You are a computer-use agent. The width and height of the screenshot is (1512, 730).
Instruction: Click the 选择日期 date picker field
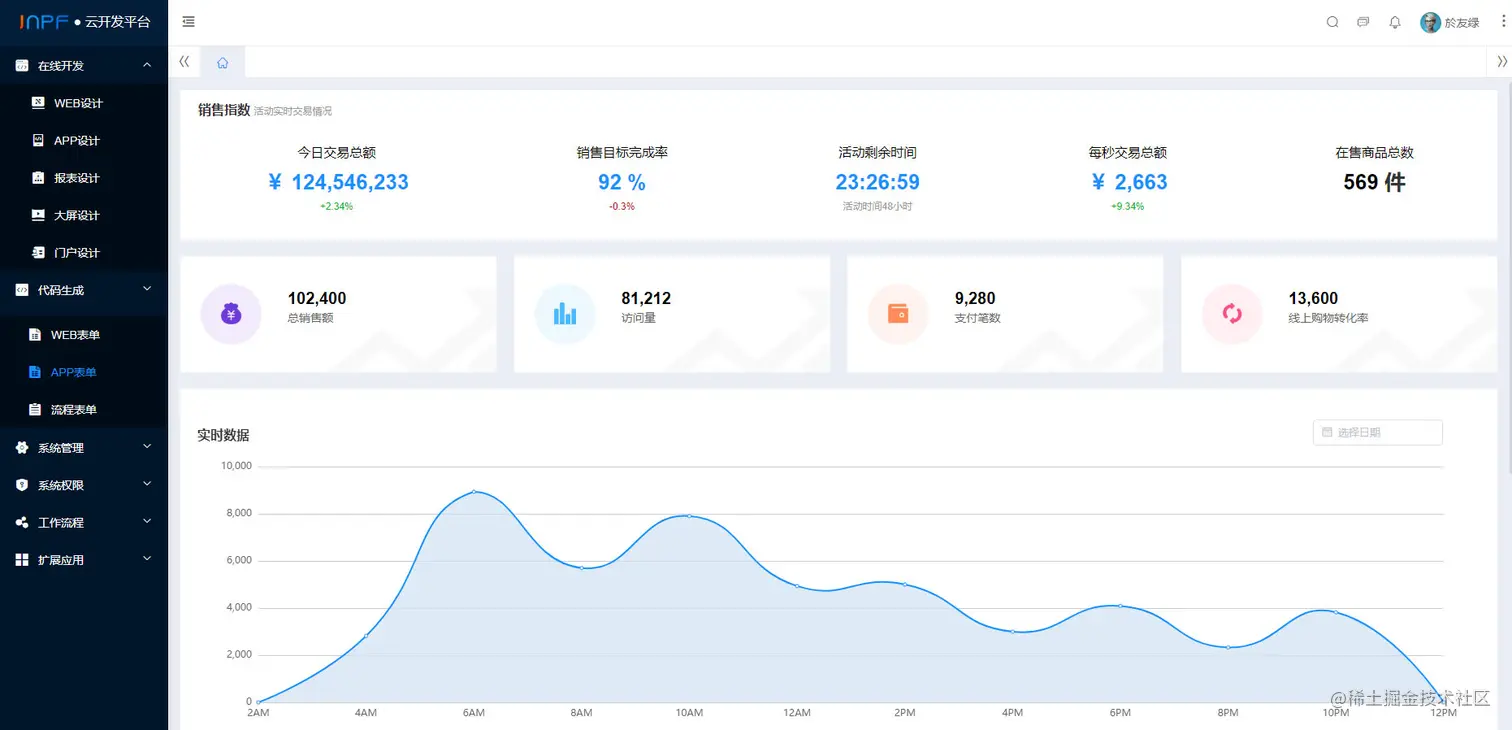pos(1378,432)
